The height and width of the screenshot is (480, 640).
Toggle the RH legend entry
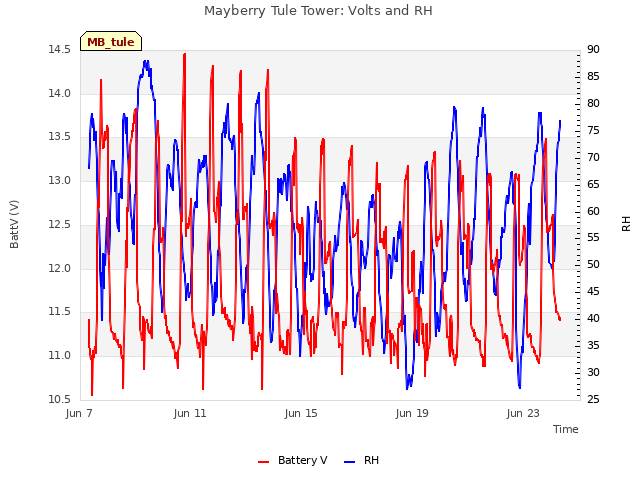tap(362, 460)
